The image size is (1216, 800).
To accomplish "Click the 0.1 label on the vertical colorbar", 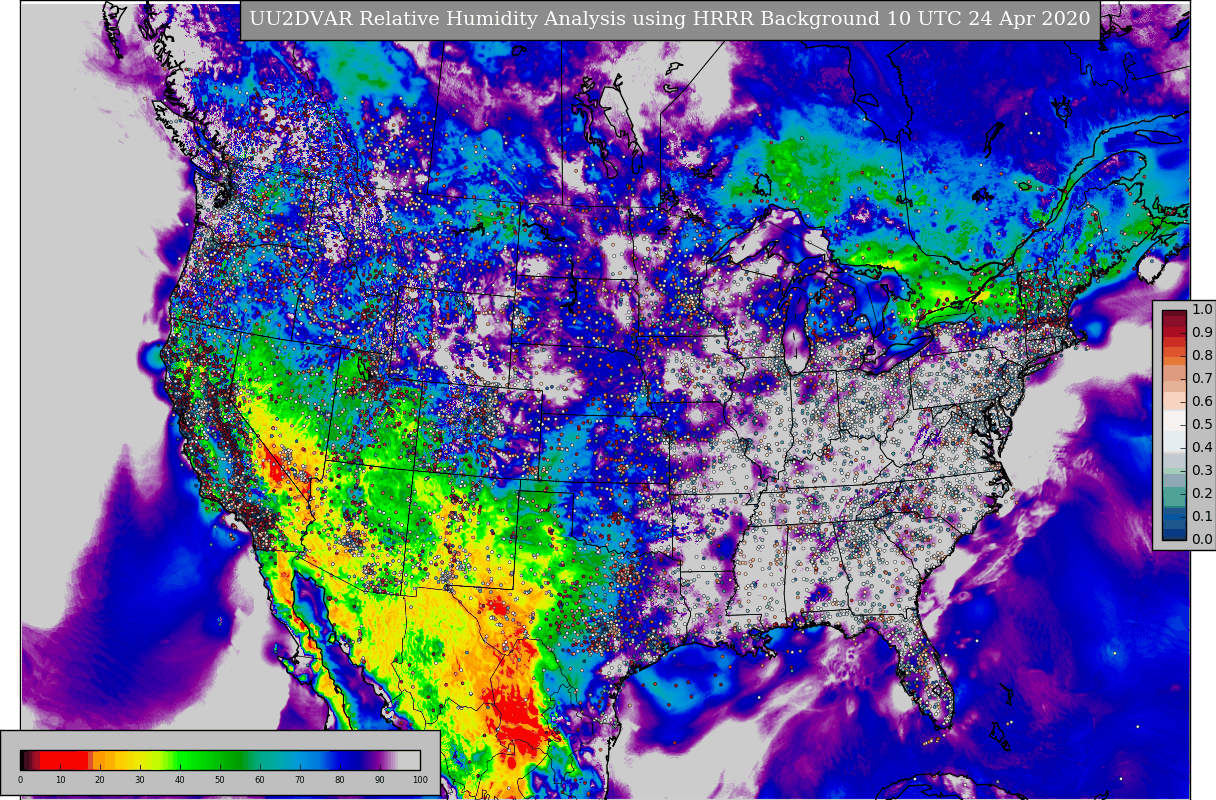I will 1202,517.
